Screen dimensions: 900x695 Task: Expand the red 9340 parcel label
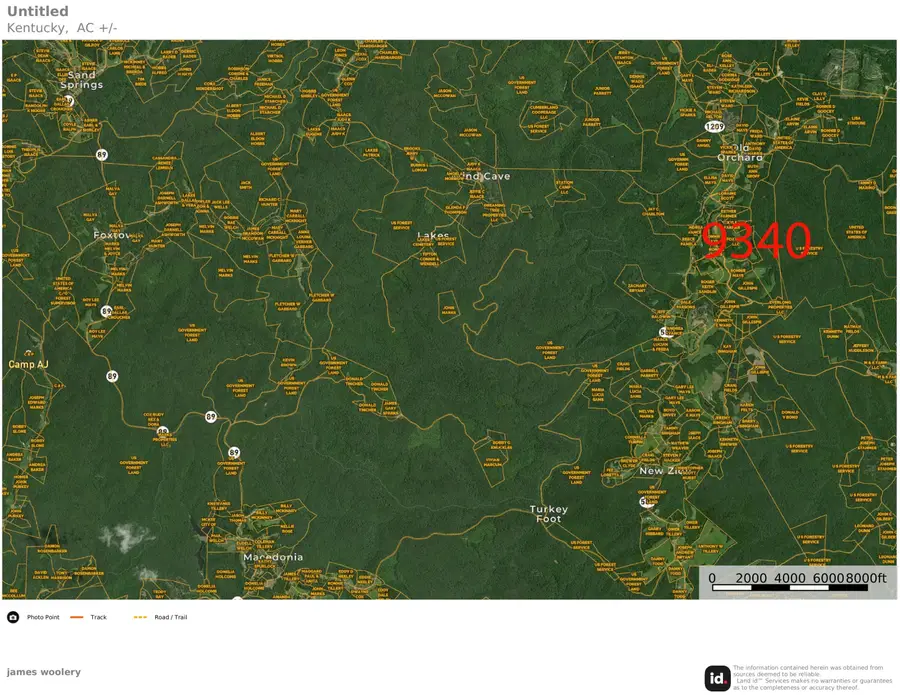tap(757, 241)
